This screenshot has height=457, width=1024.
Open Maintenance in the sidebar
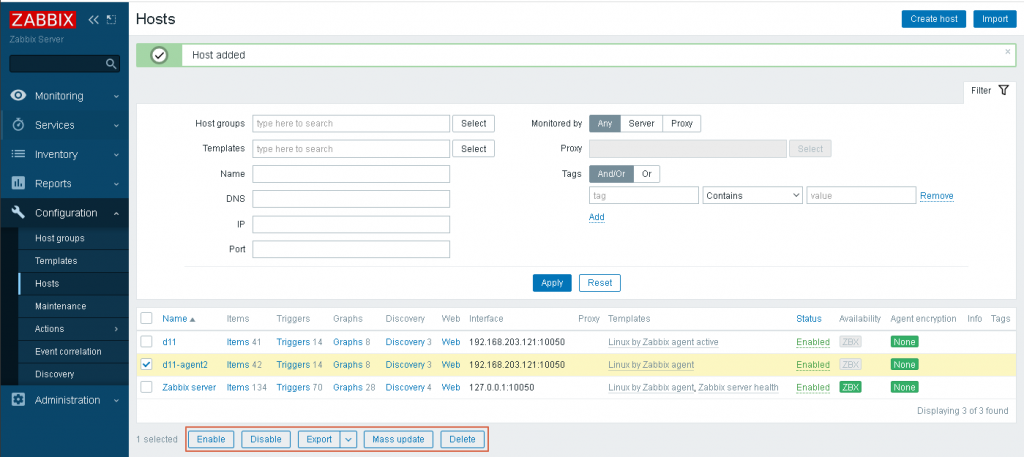pyautogui.click(x=60, y=306)
